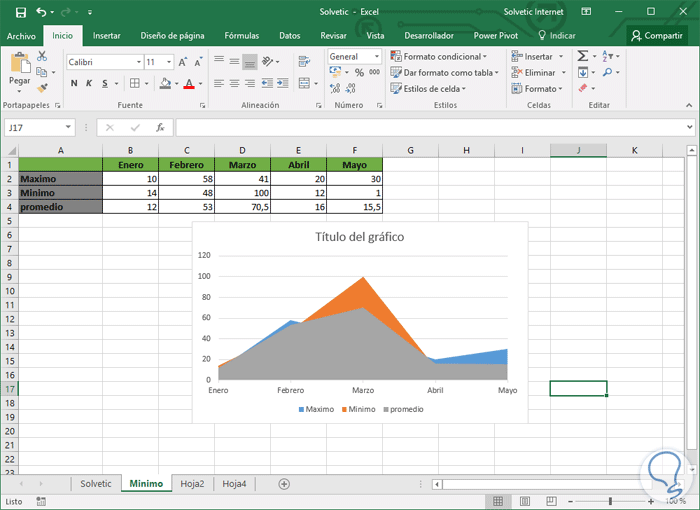Image resolution: width=700 pixels, height=510 pixels.
Task: Open the Insertar ribbon tab
Action: (106, 35)
